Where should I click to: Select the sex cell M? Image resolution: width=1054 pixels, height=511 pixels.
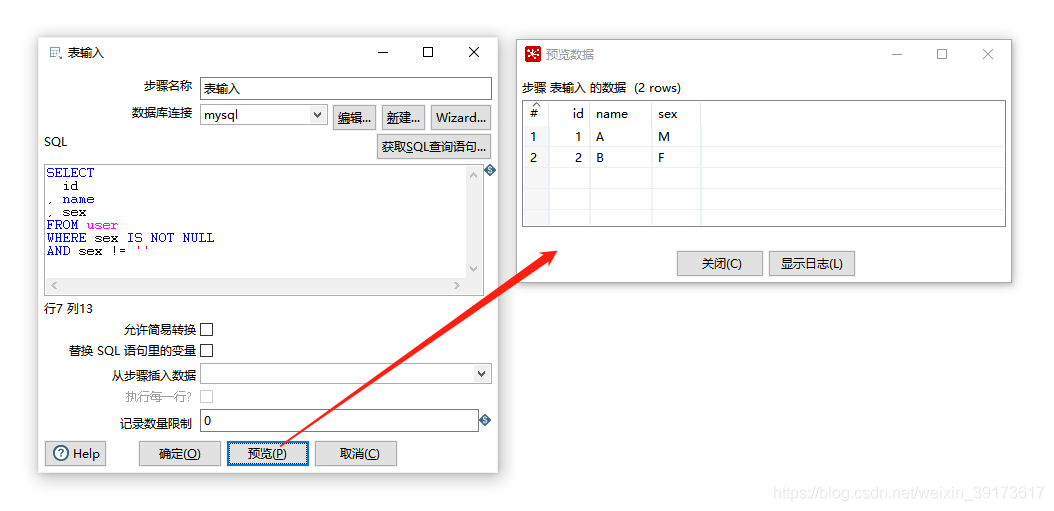point(676,136)
